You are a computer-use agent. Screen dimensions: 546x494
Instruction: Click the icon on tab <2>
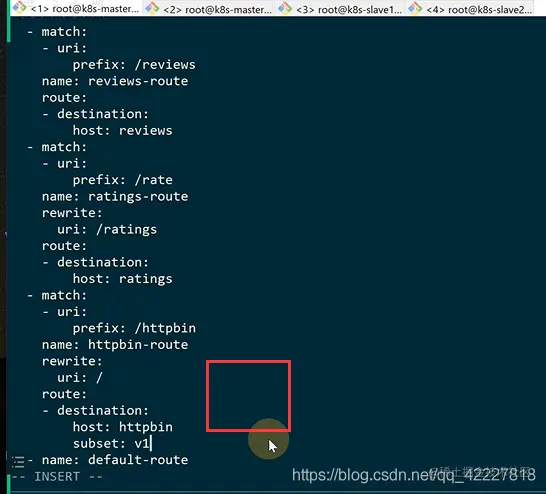tap(152, 7)
